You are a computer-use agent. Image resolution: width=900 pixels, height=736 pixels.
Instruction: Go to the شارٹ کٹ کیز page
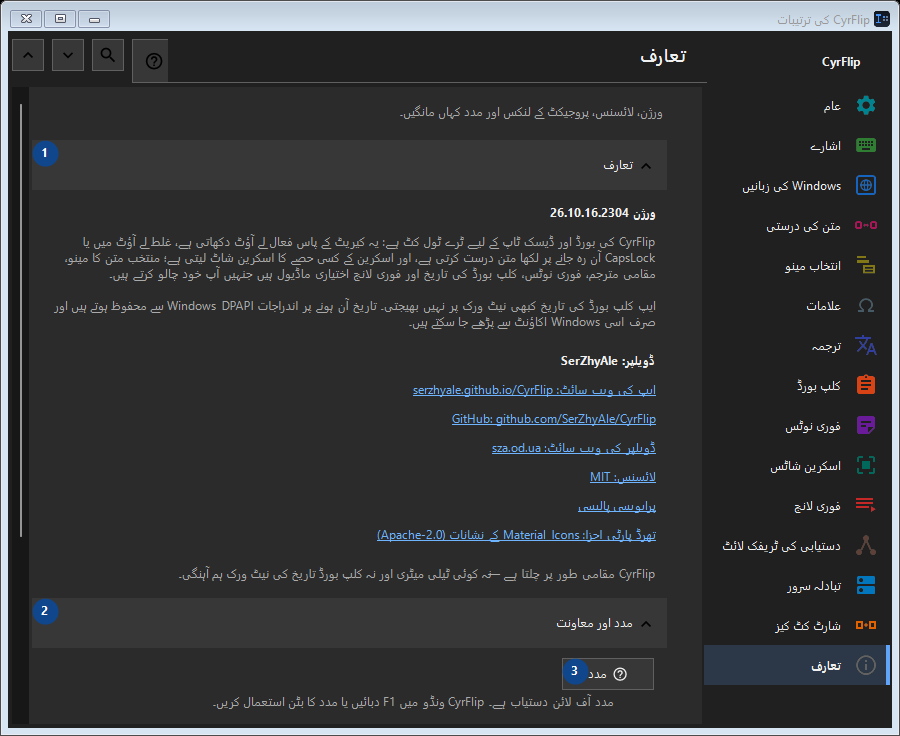click(x=808, y=626)
